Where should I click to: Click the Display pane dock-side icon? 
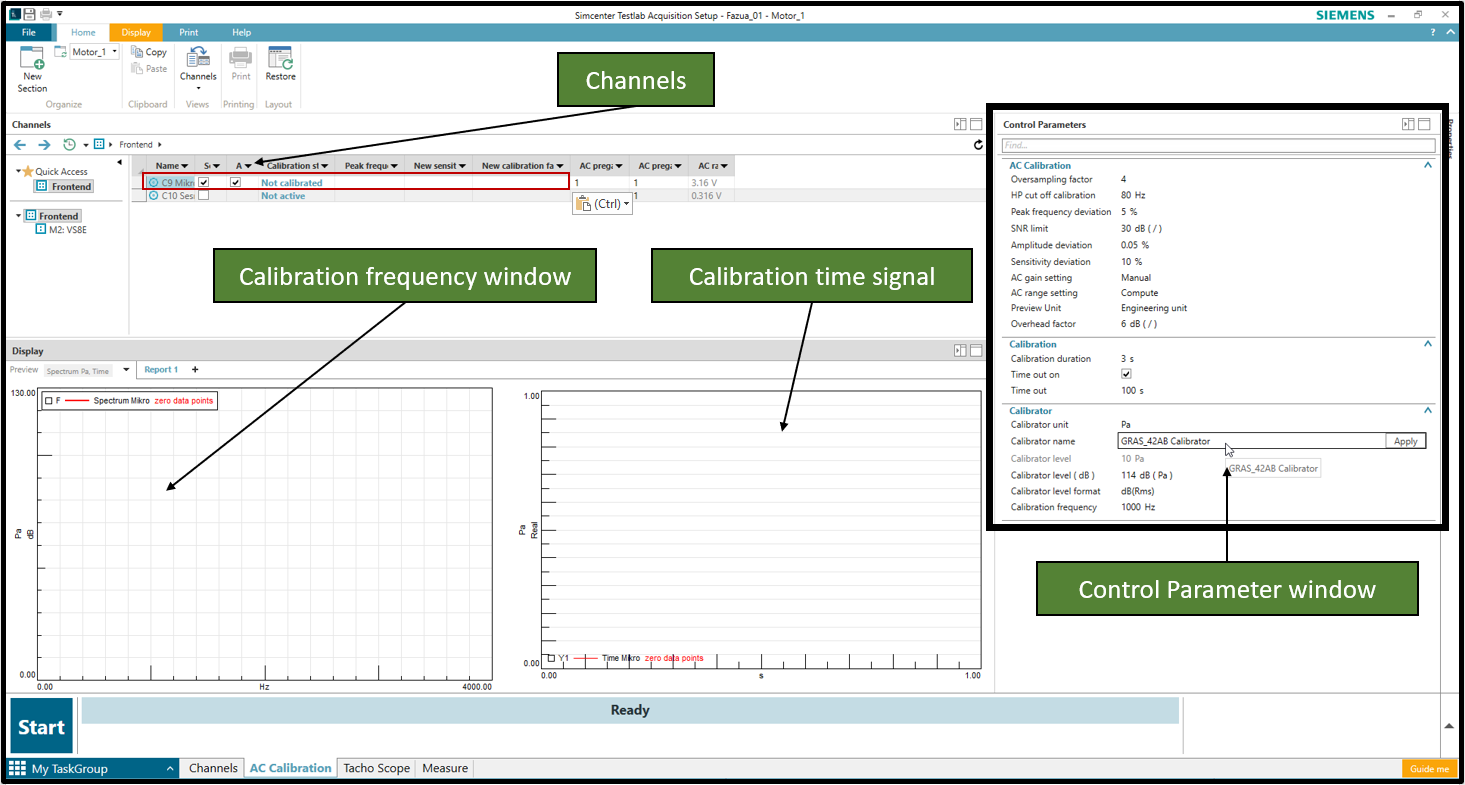point(960,350)
